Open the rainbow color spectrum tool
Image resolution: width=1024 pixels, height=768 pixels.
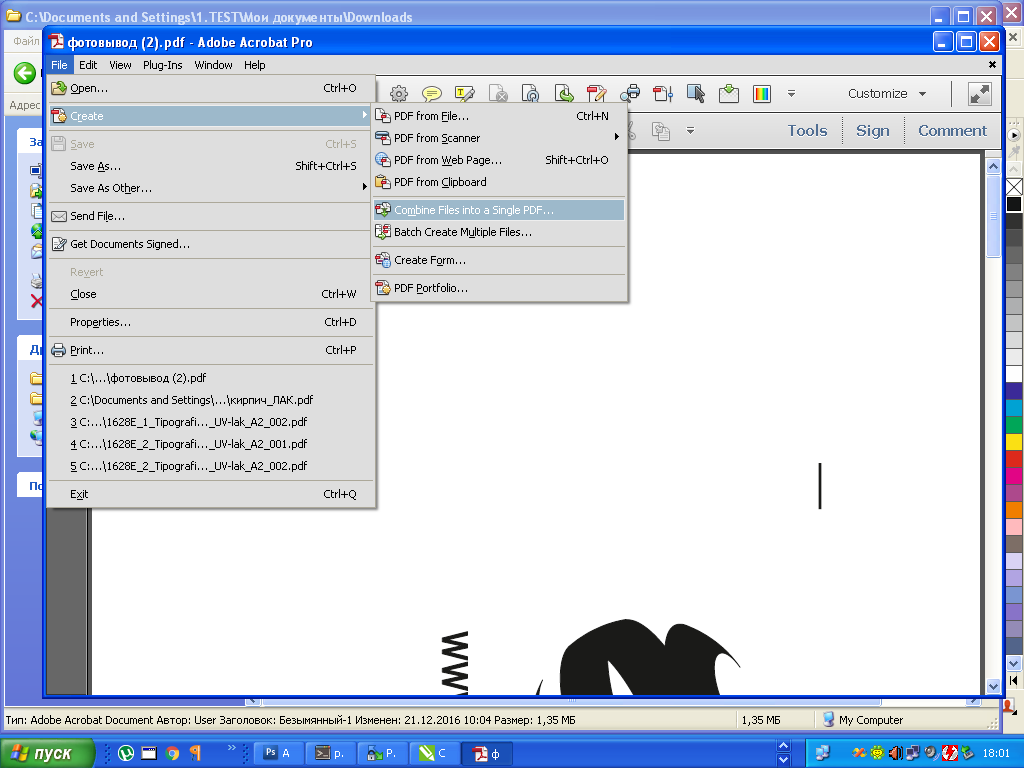(x=761, y=94)
